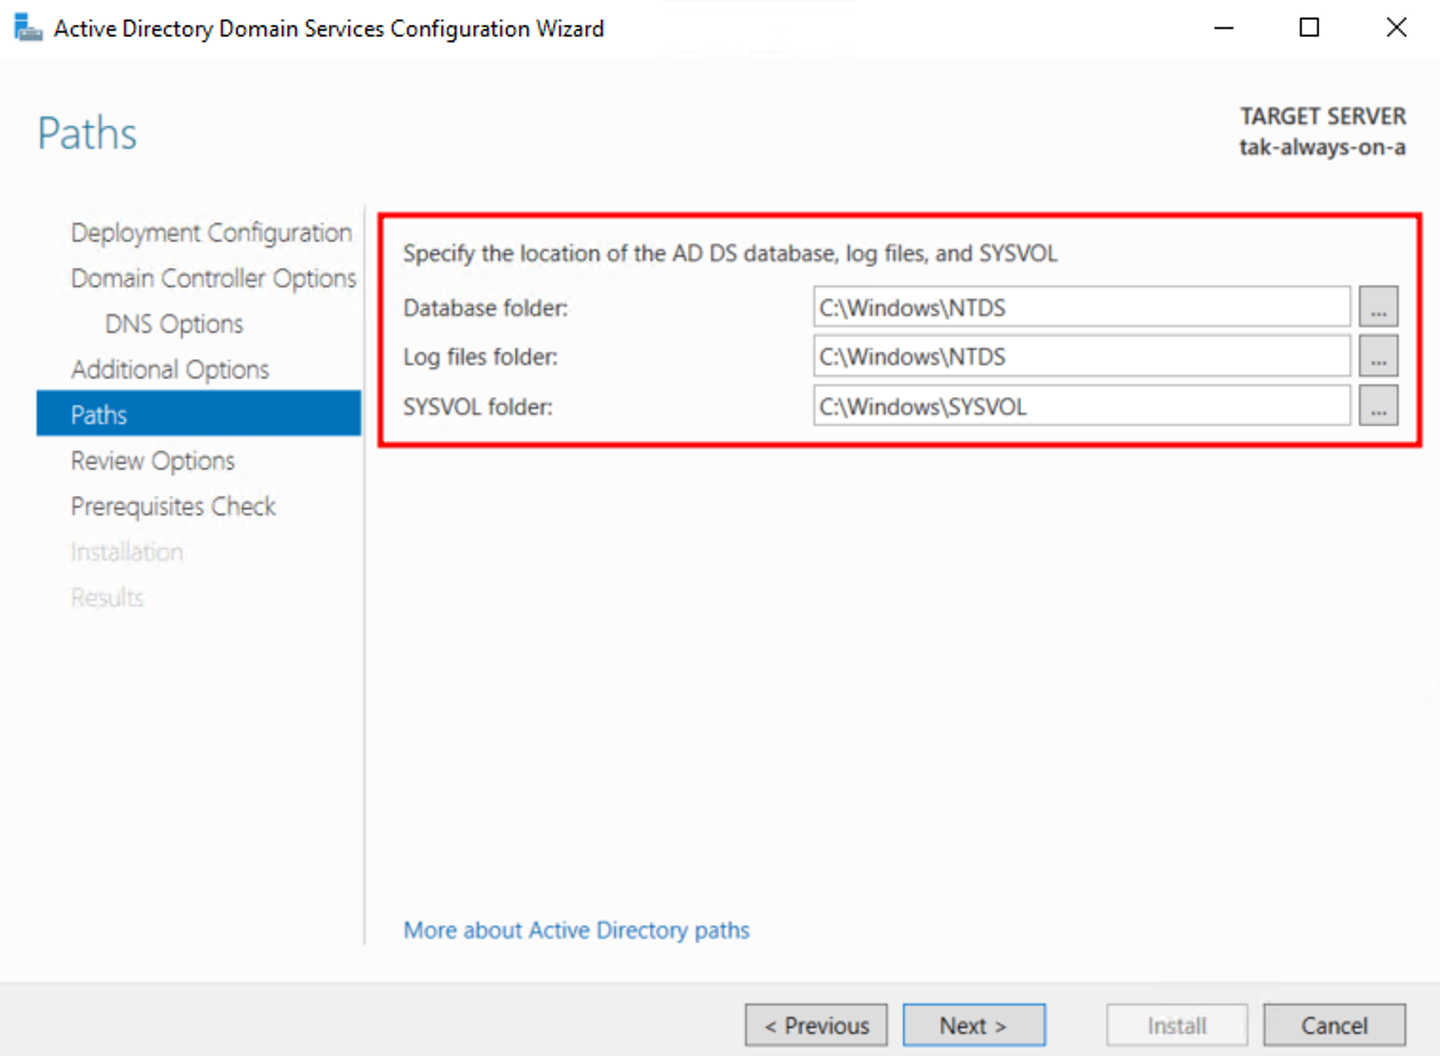Browse for the SYSVOL folder location
The image size is (1440, 1056).
1378,406
